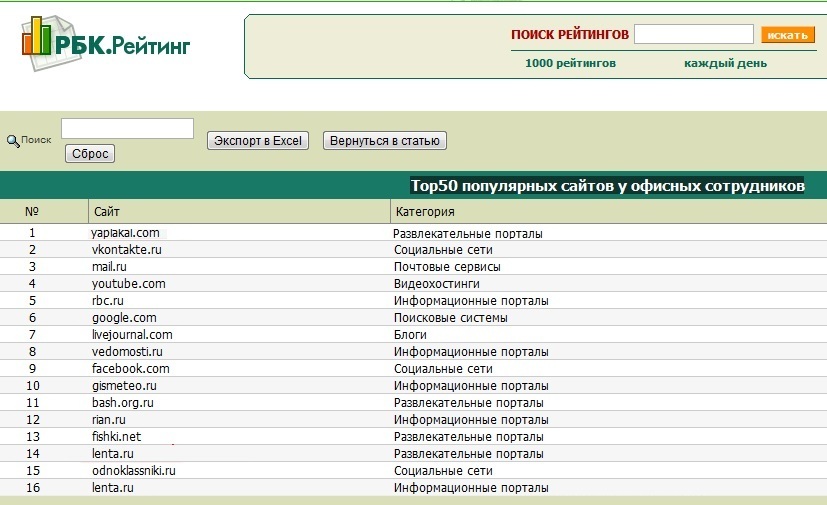Focus the table Поиск text field
The image size is (827, 505).
127,128
